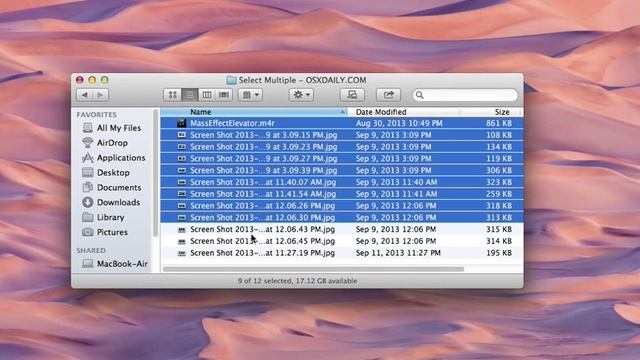
Task: Open the Action gear menu
Action: coord(301,95)
